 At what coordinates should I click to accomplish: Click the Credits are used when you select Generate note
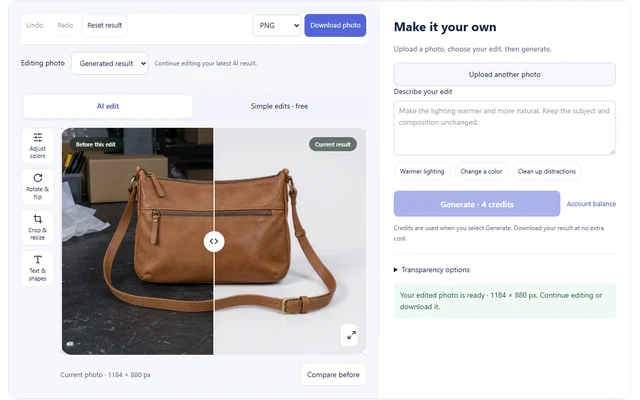tap(498, 233)
